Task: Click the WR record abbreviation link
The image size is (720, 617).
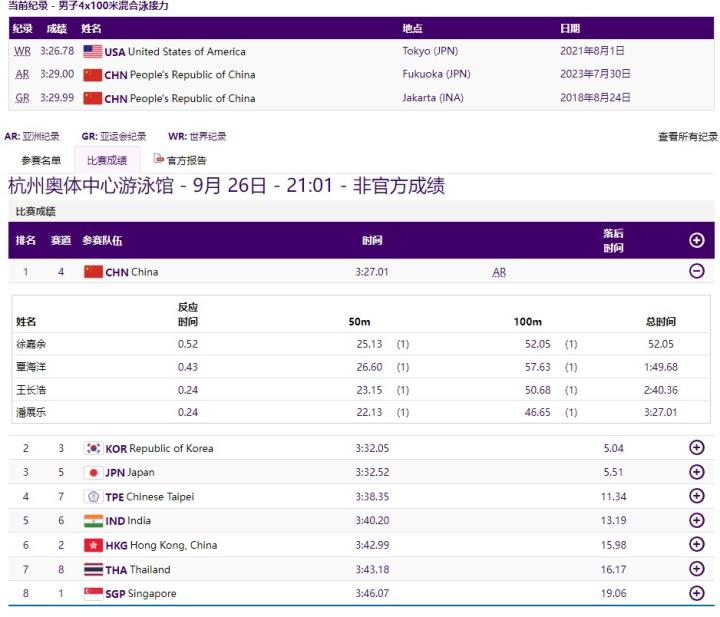Action: [x=22, y=51]
